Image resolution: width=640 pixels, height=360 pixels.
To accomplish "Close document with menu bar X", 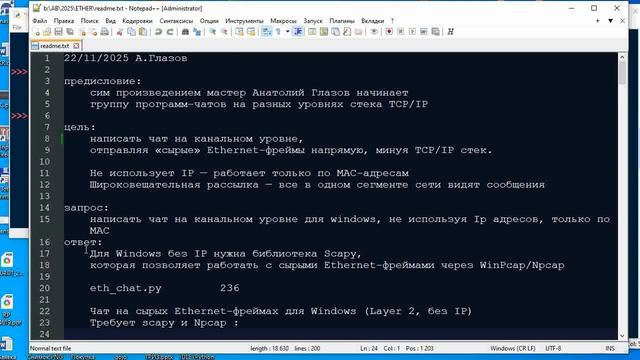I will pyautogui.click(x=622, y=21).
